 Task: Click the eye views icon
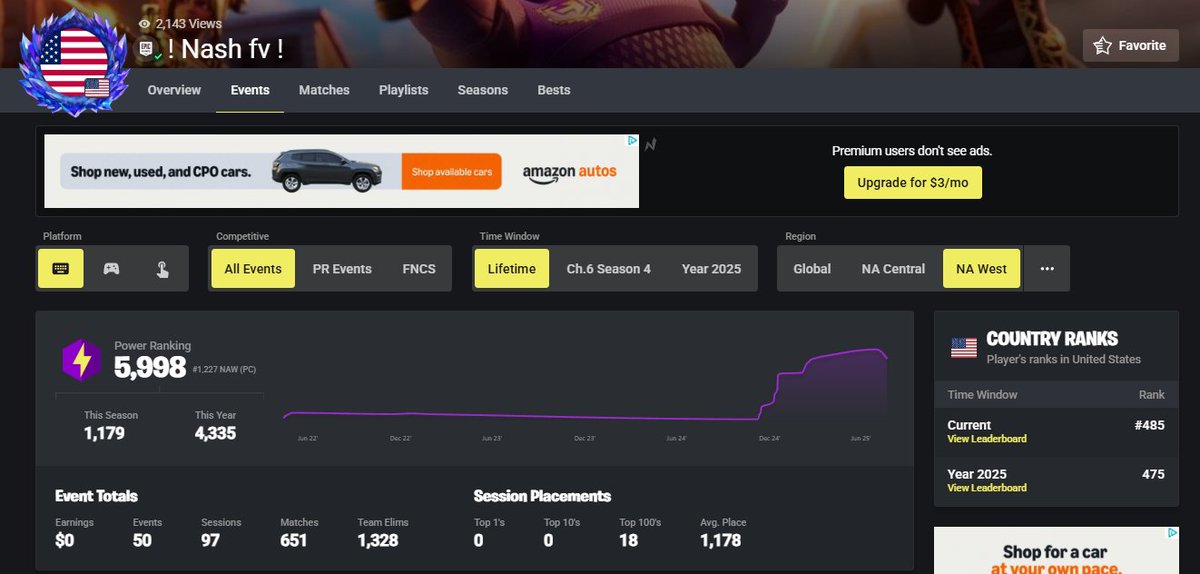point(144,23)
